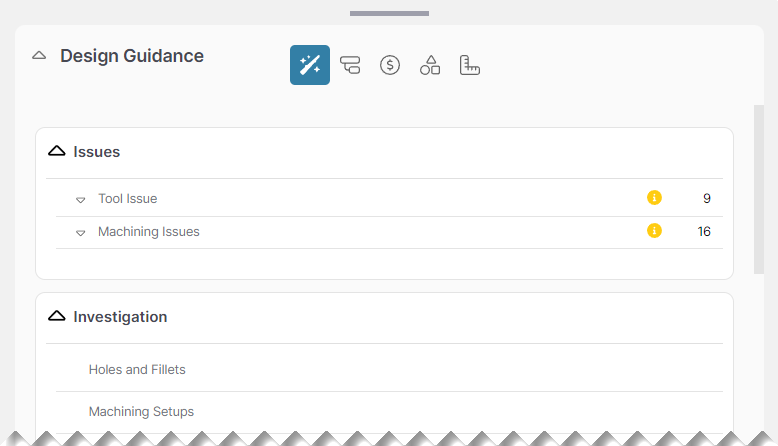Select the Tool Issue label

click(x=127, y=199)
